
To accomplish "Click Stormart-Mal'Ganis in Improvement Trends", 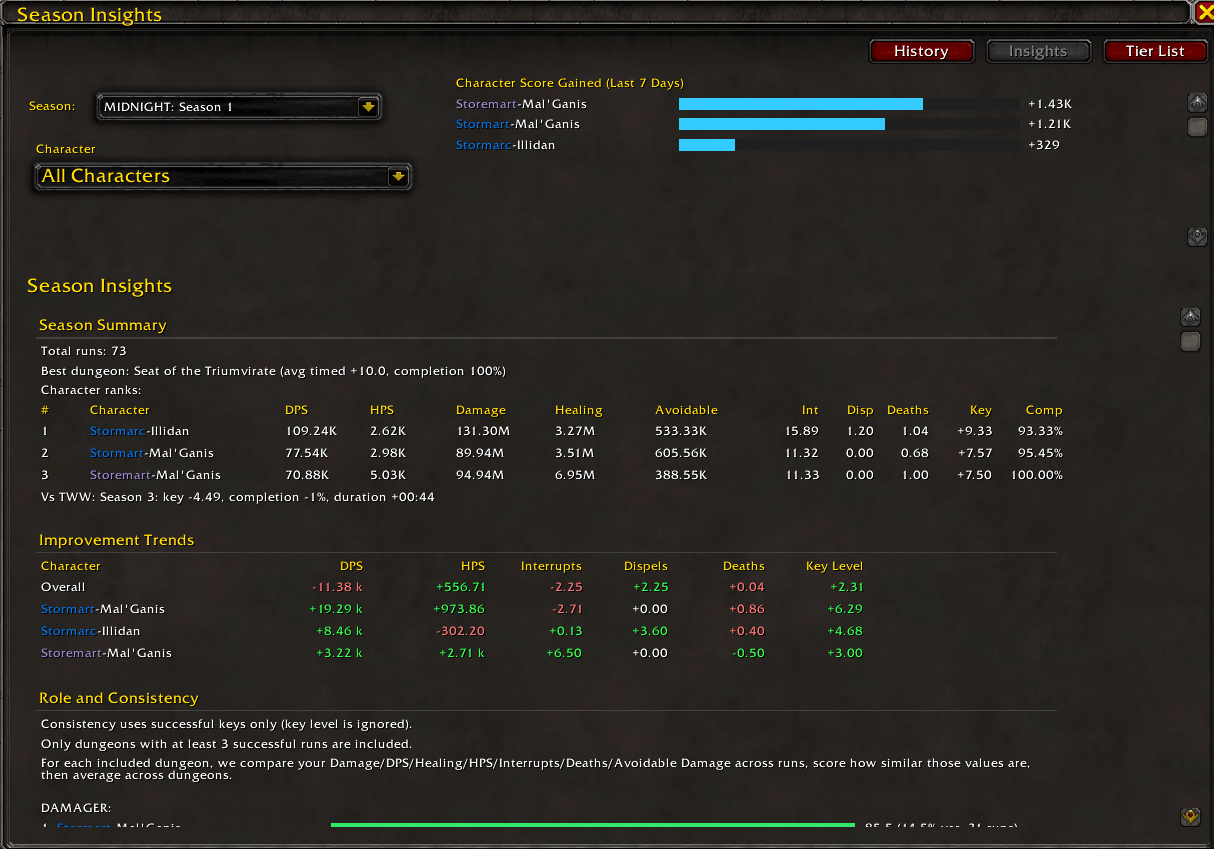I will (103, 609).
